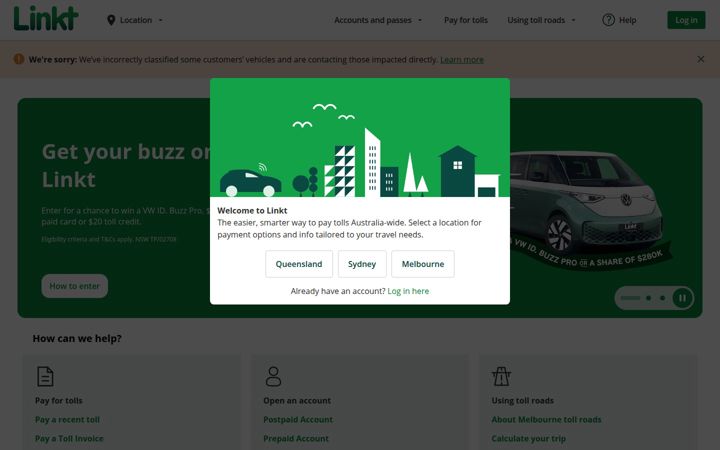This screenshot has height=450, width=720.
Task: Open About Melbourne toll roads link
Action: [546, 420]
